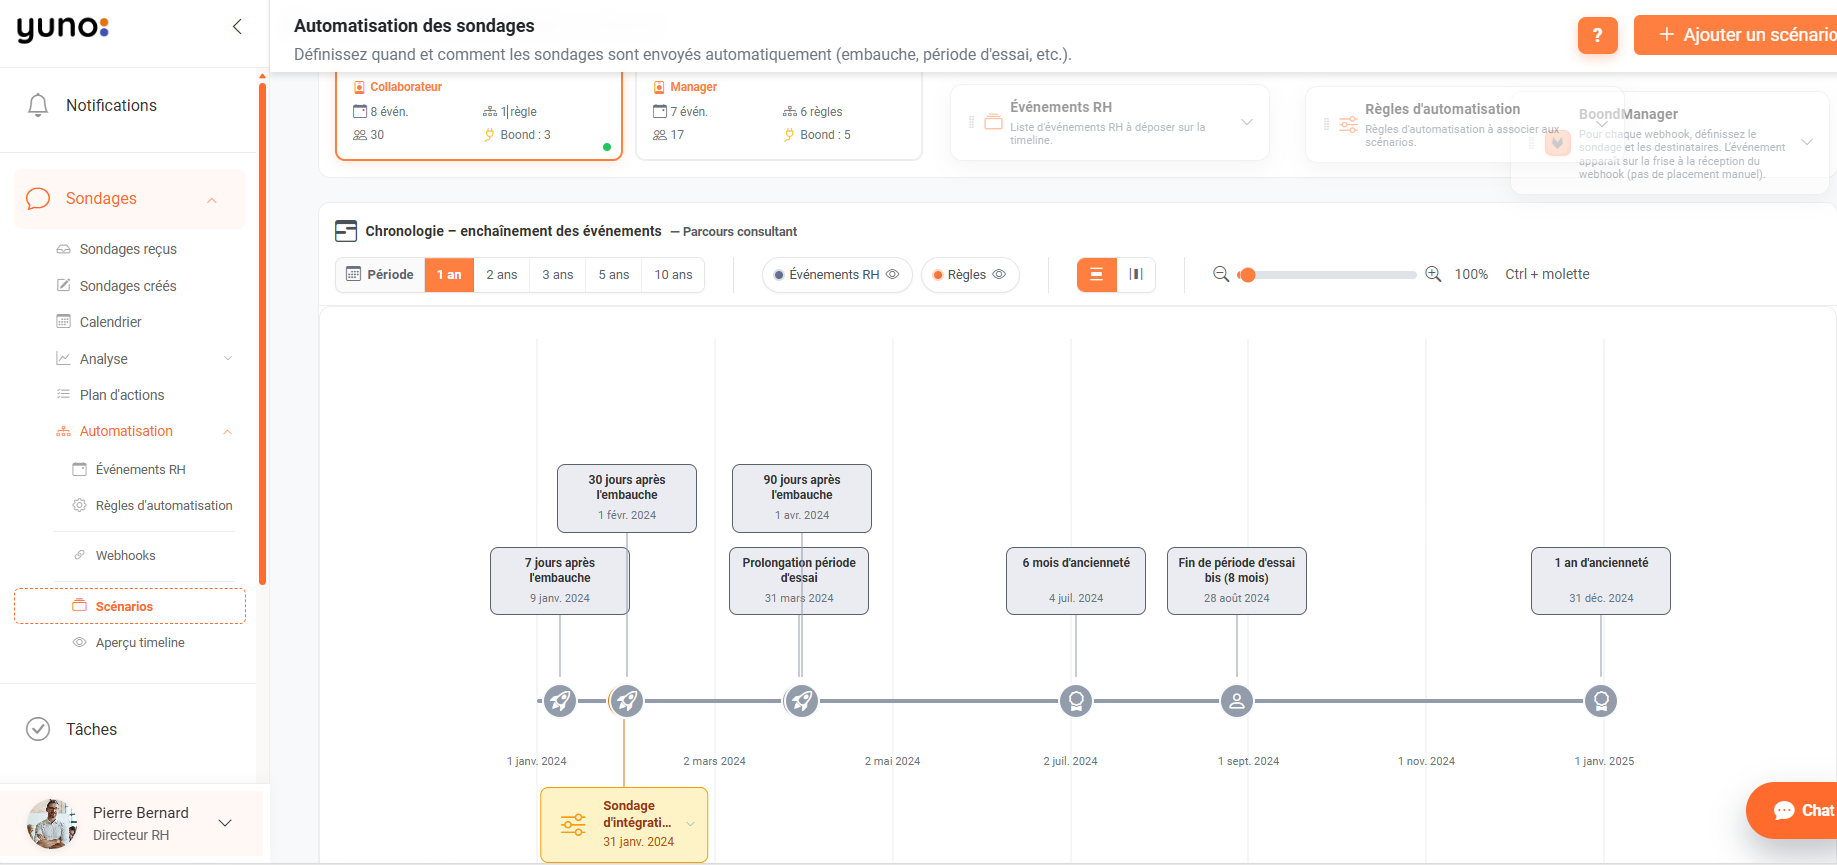Select the 10 ans period option
The image size is (1837, 866).
[x=673, y=275]
